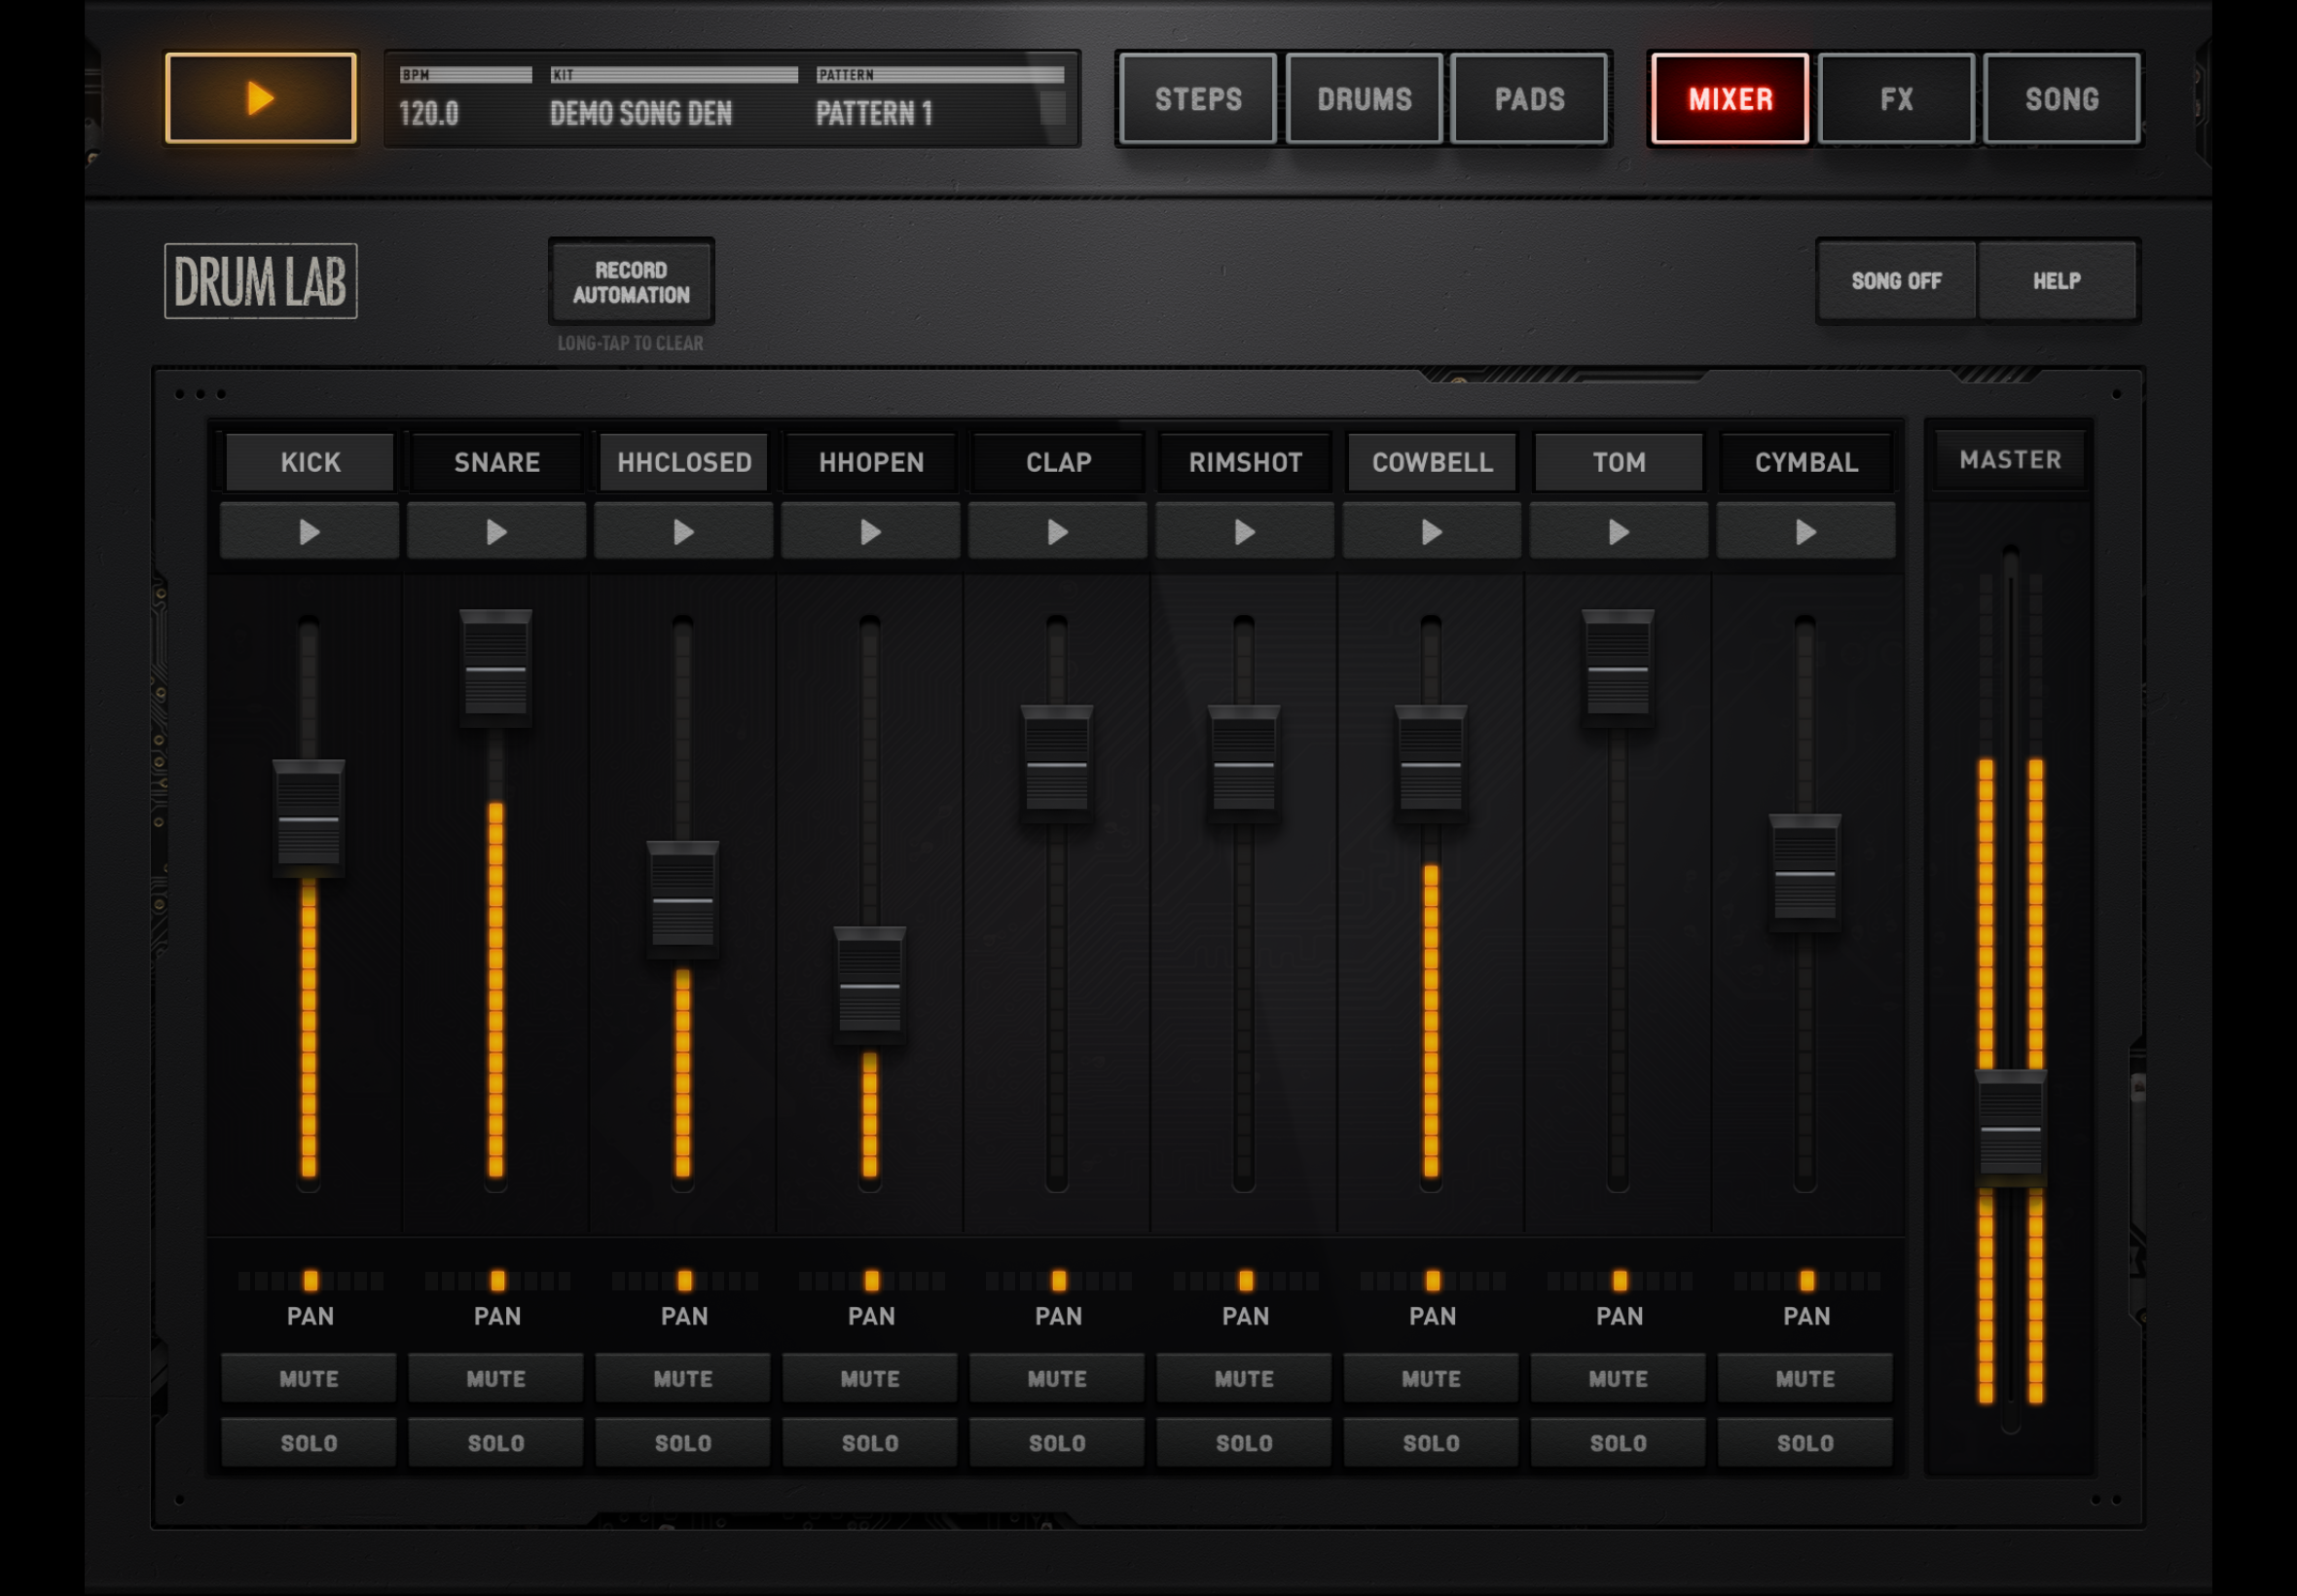Switch to the DRUMS tab
Viewport: 2297px width, 1596px height.
[x=1364, y=99]
